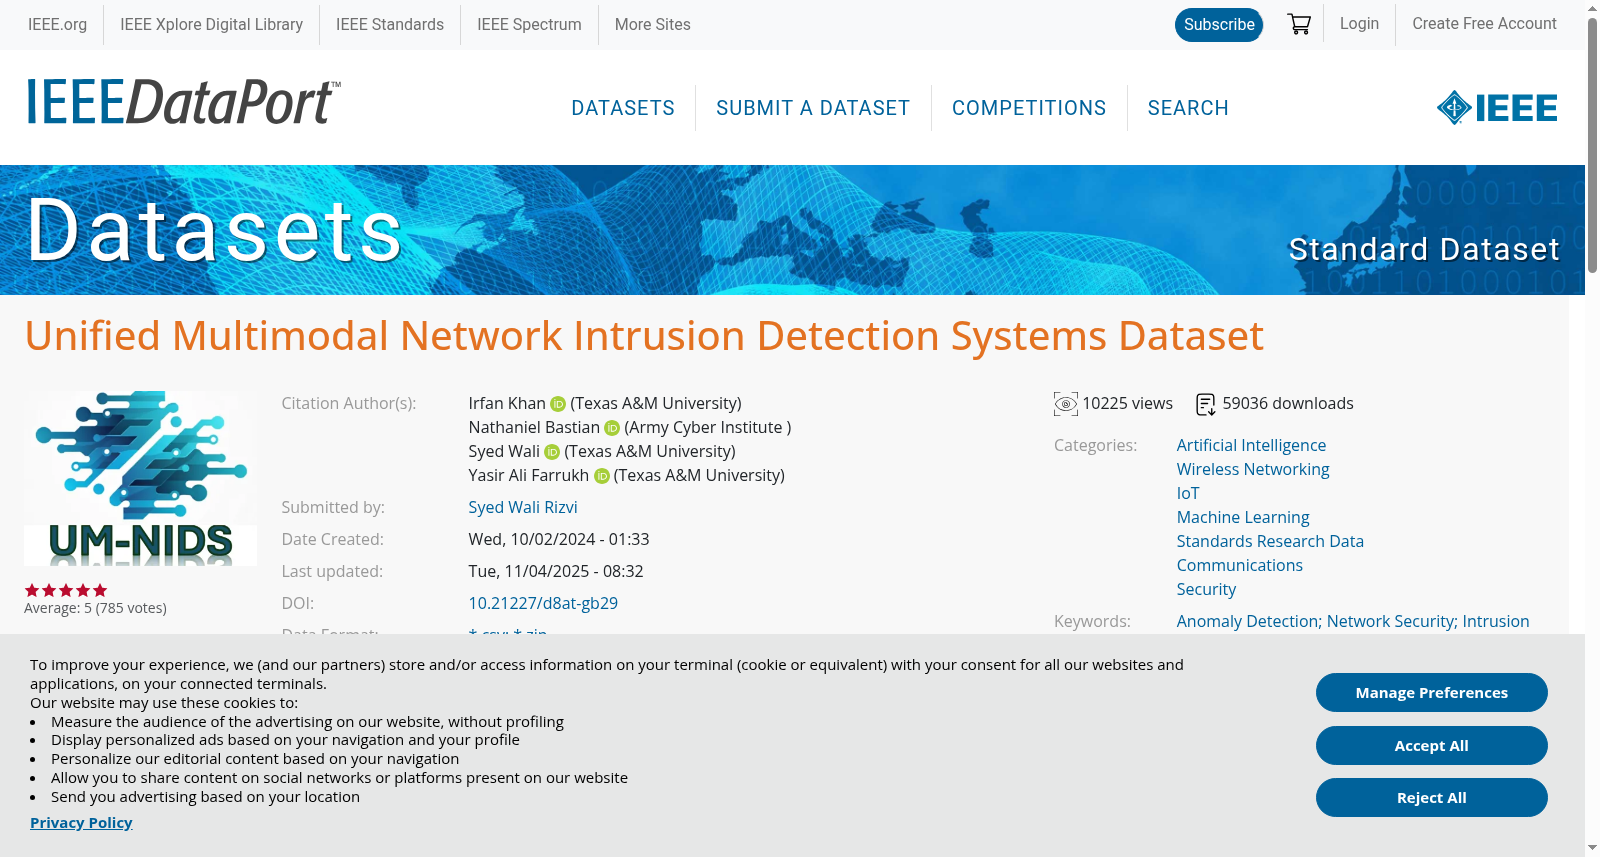Rate dataset with the third star
Viewport: 1600px width, 857px height.
point(66,590)
